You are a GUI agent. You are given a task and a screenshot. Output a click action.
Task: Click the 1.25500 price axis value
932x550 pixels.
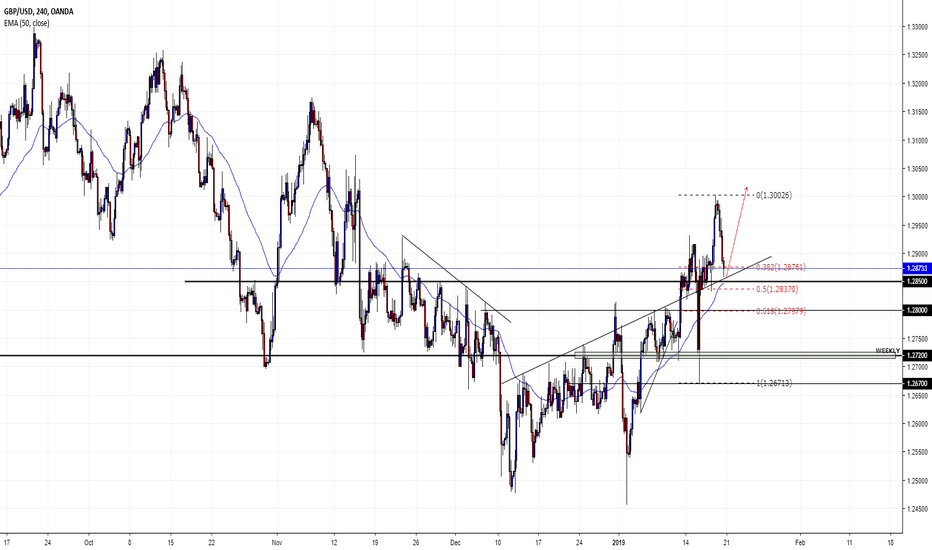pos(918,452)
